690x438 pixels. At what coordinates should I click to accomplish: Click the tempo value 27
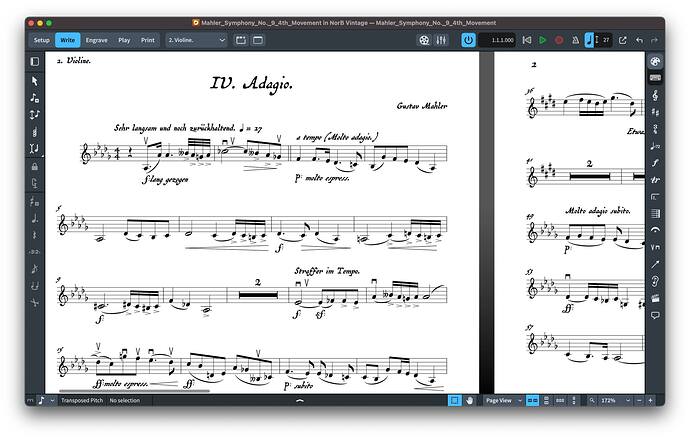click(x=606, y=40)
